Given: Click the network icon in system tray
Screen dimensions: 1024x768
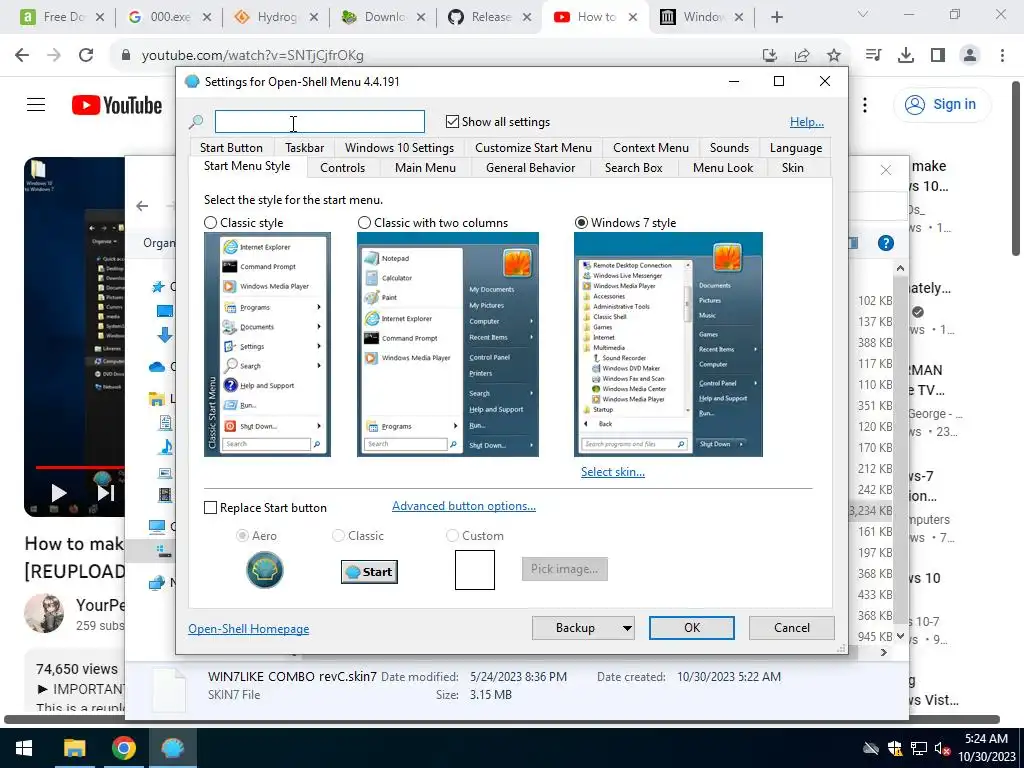Looking at the screenshot, I should point(918,748).
